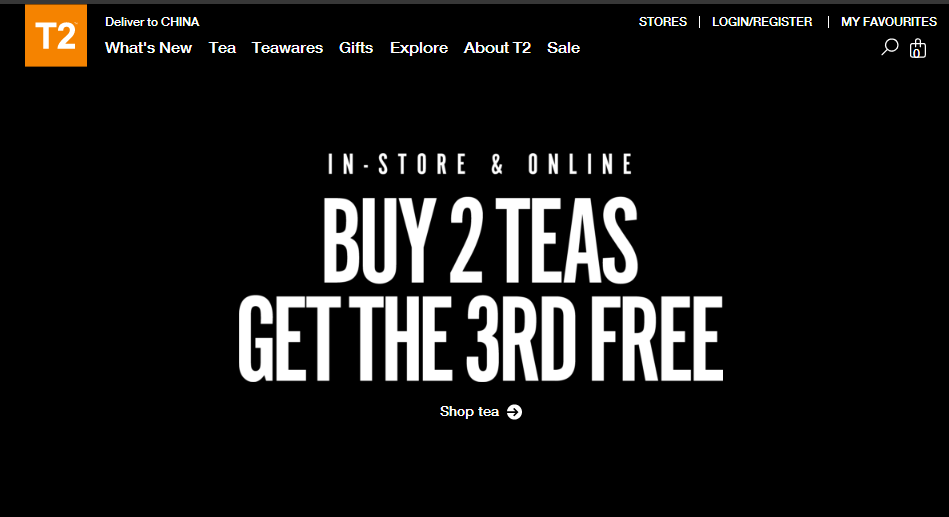Click the CHINA destination text

(180, 22)
